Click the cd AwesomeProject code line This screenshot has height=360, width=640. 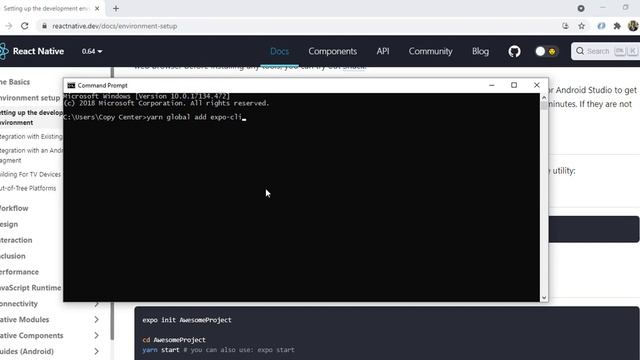coord(174,340)
